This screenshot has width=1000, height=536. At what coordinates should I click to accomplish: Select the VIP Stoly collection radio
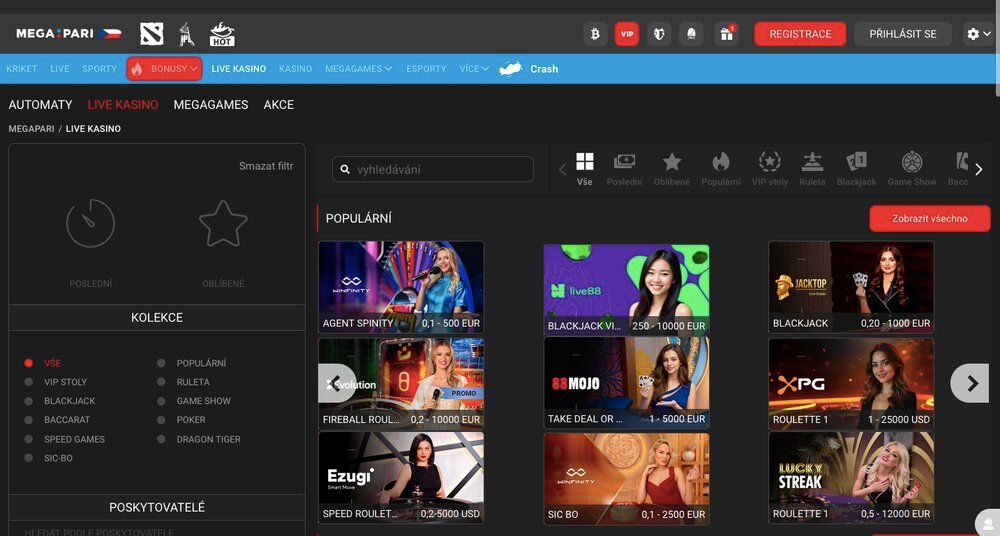point(29,382)
